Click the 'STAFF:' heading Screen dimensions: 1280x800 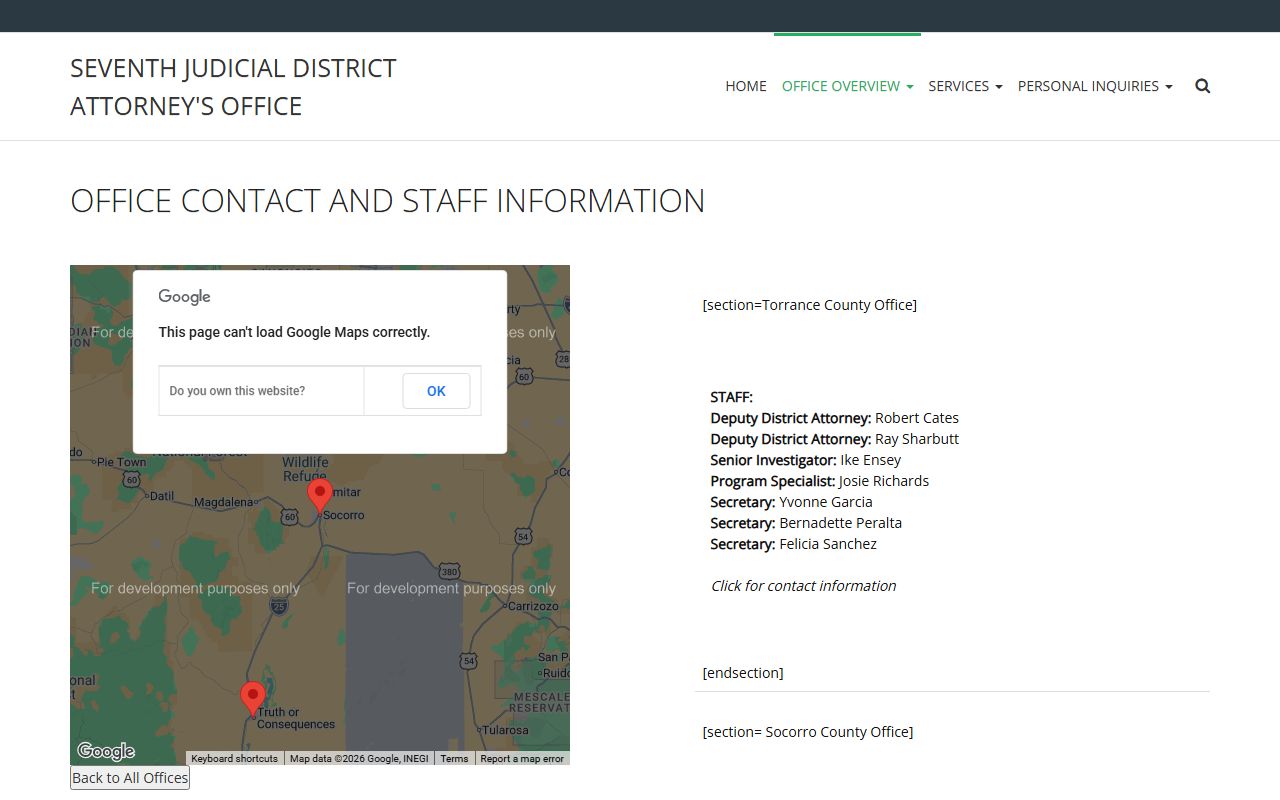pos(732,397)
